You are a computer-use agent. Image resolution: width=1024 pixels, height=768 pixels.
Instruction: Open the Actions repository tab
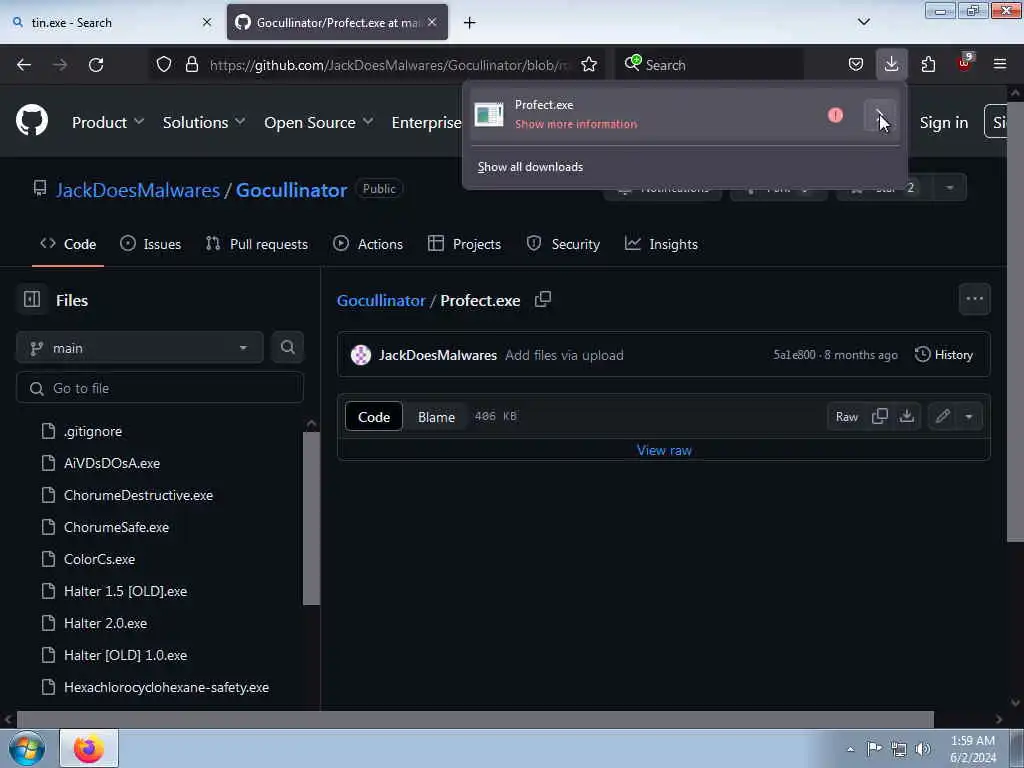coord(368,244)
